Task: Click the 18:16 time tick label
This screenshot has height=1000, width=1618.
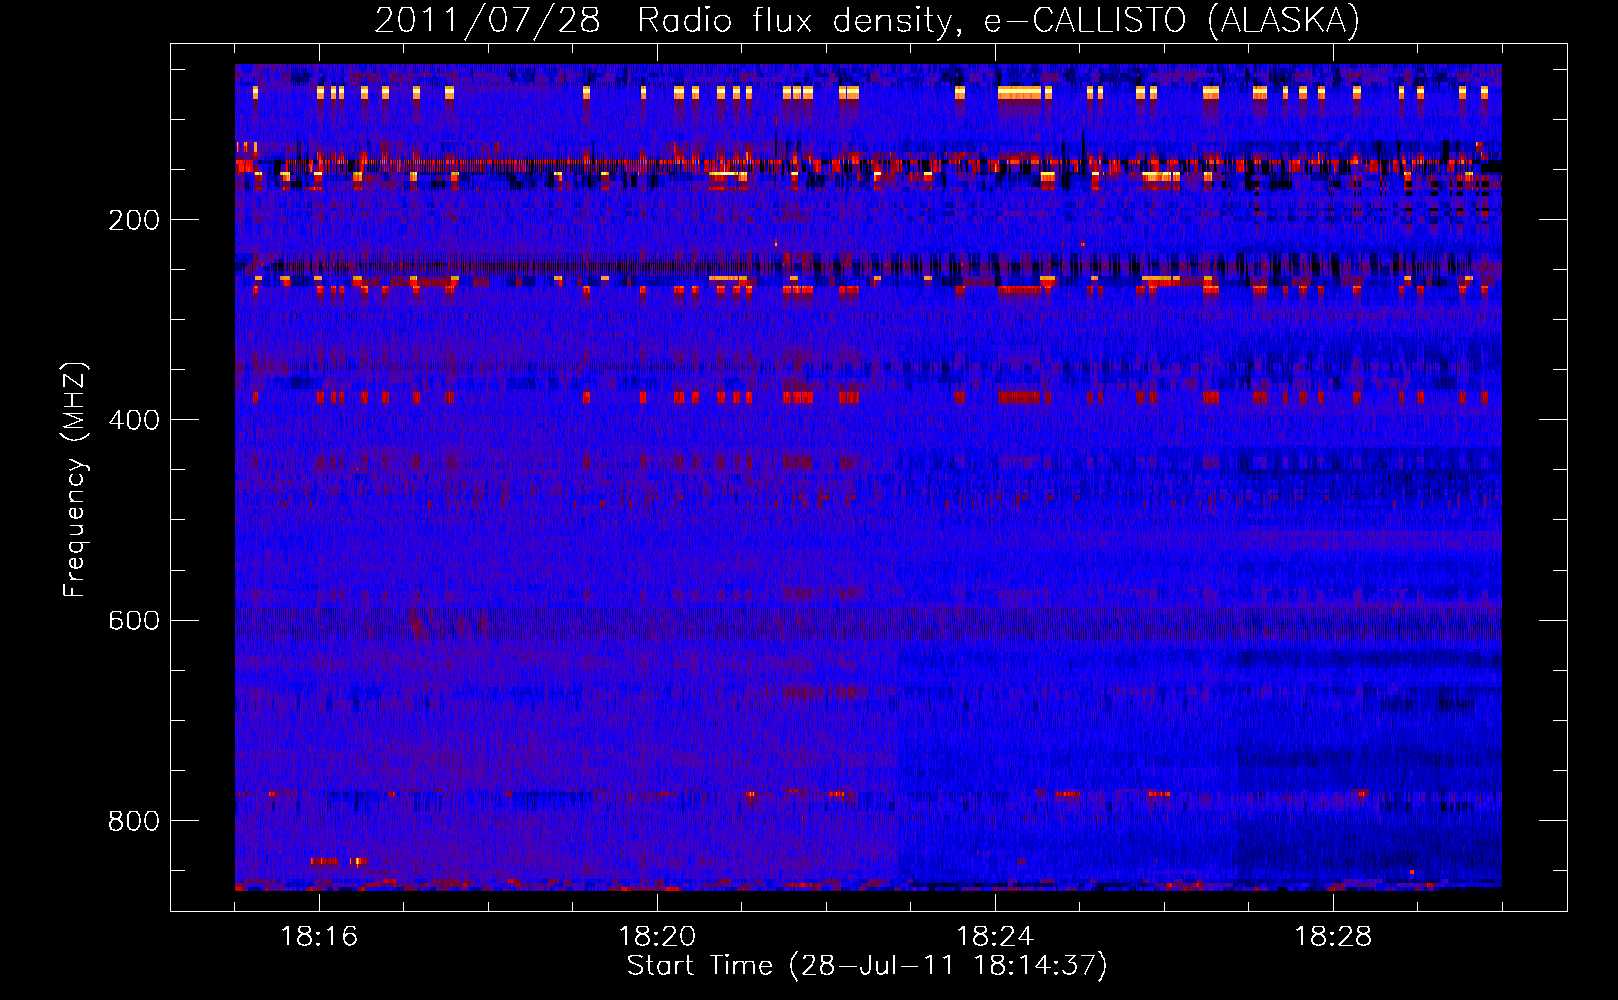Action: click(x=319, y=937)
